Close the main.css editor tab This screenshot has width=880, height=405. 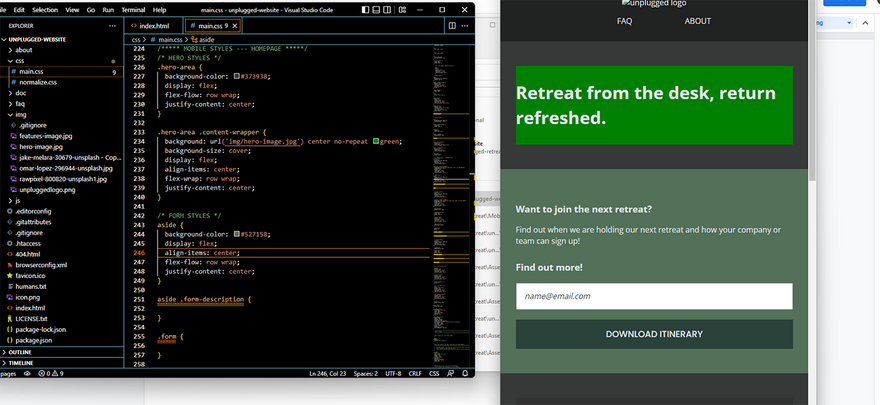(236, 25)
